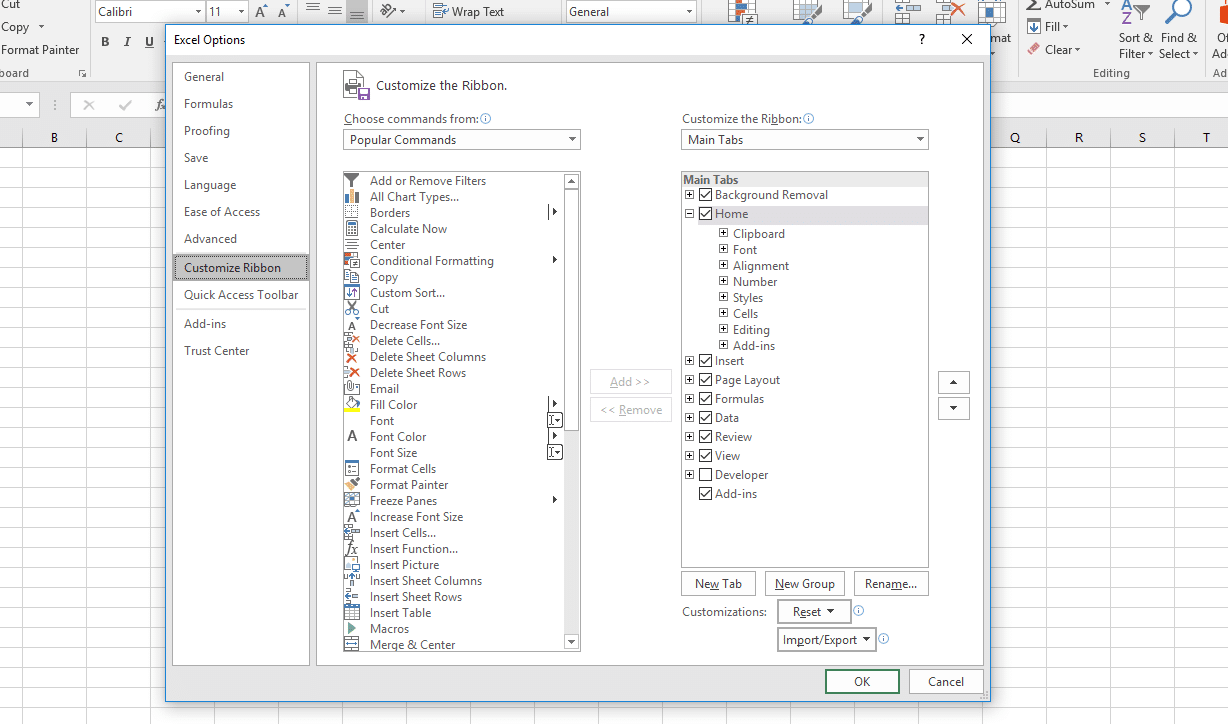Image resolution: width=1228 pixels, height=724 pixels.
Task: Switch to the Proofing category
Action: tap(207, 131)
